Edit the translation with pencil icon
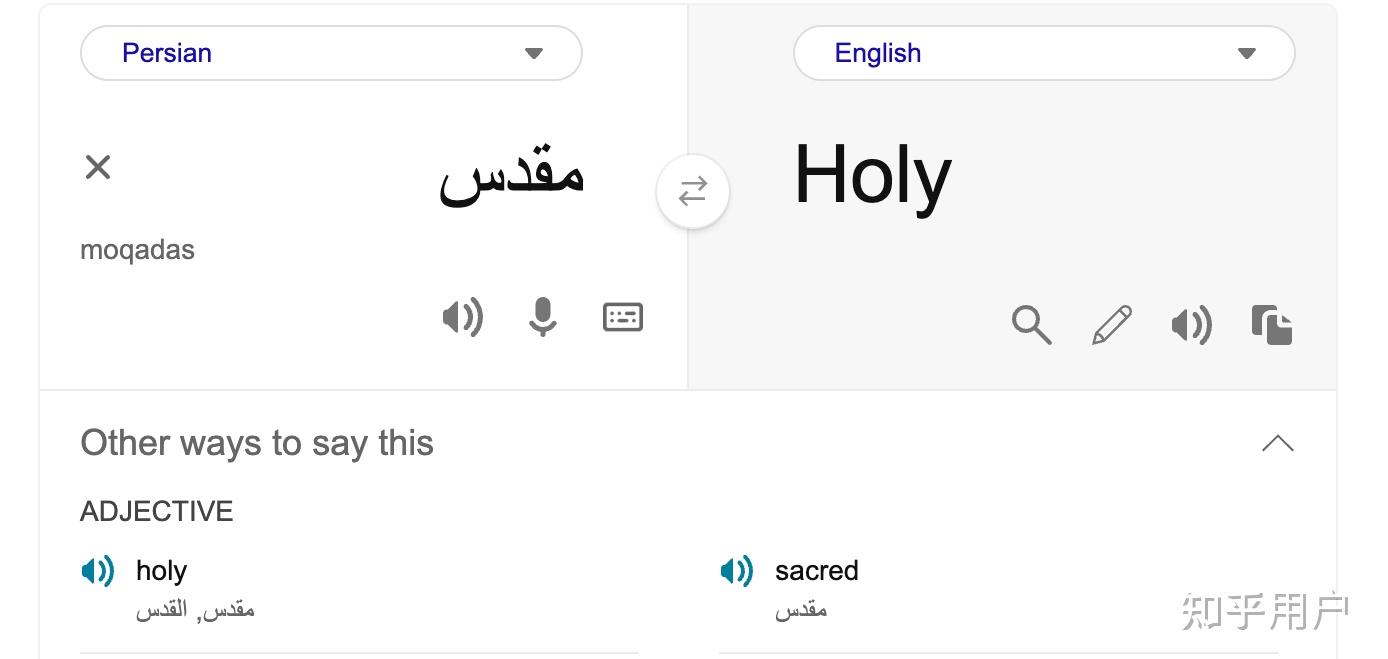Image resolution: width=1388 pixels, height=659 pixels. pyautogui.click(x=1111, y=325)
